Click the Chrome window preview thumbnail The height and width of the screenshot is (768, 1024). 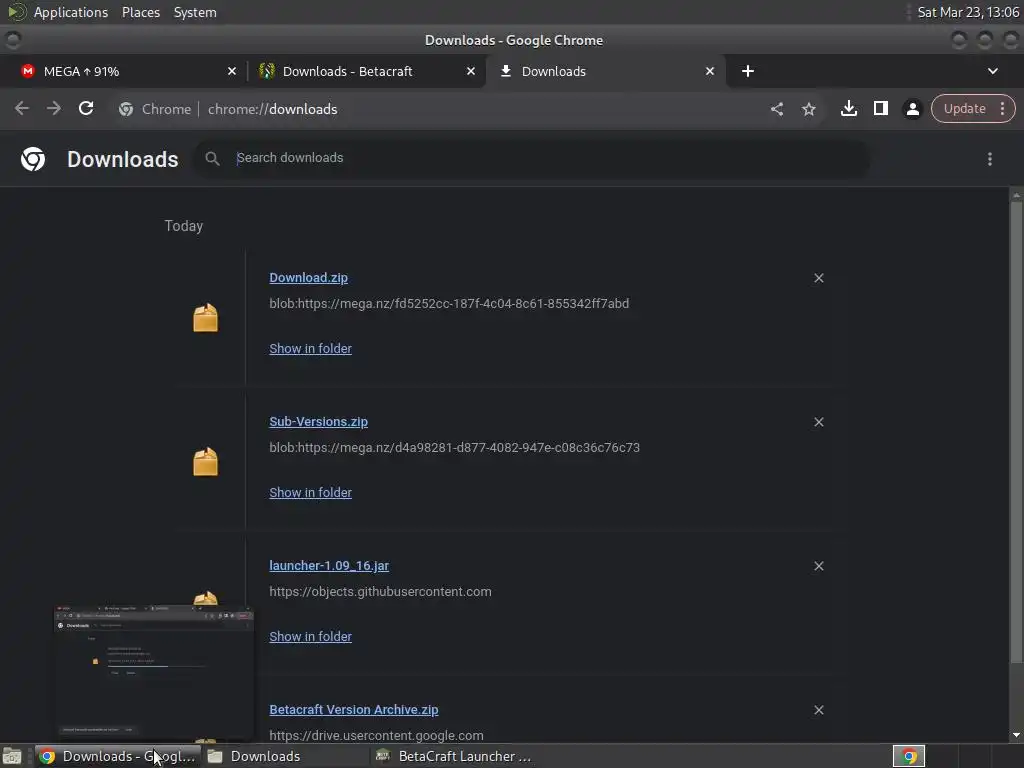[154, 673]
